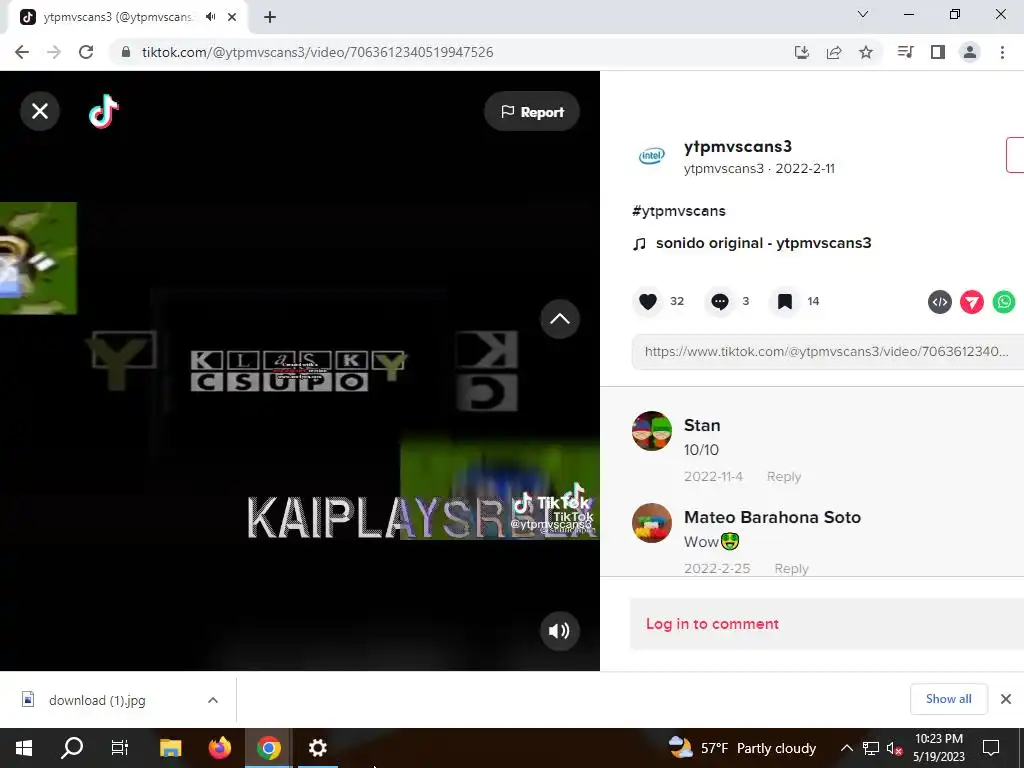Expand options for download (1).jpg
Viewport: 1024px width, 768px height.
pos(213,700)
